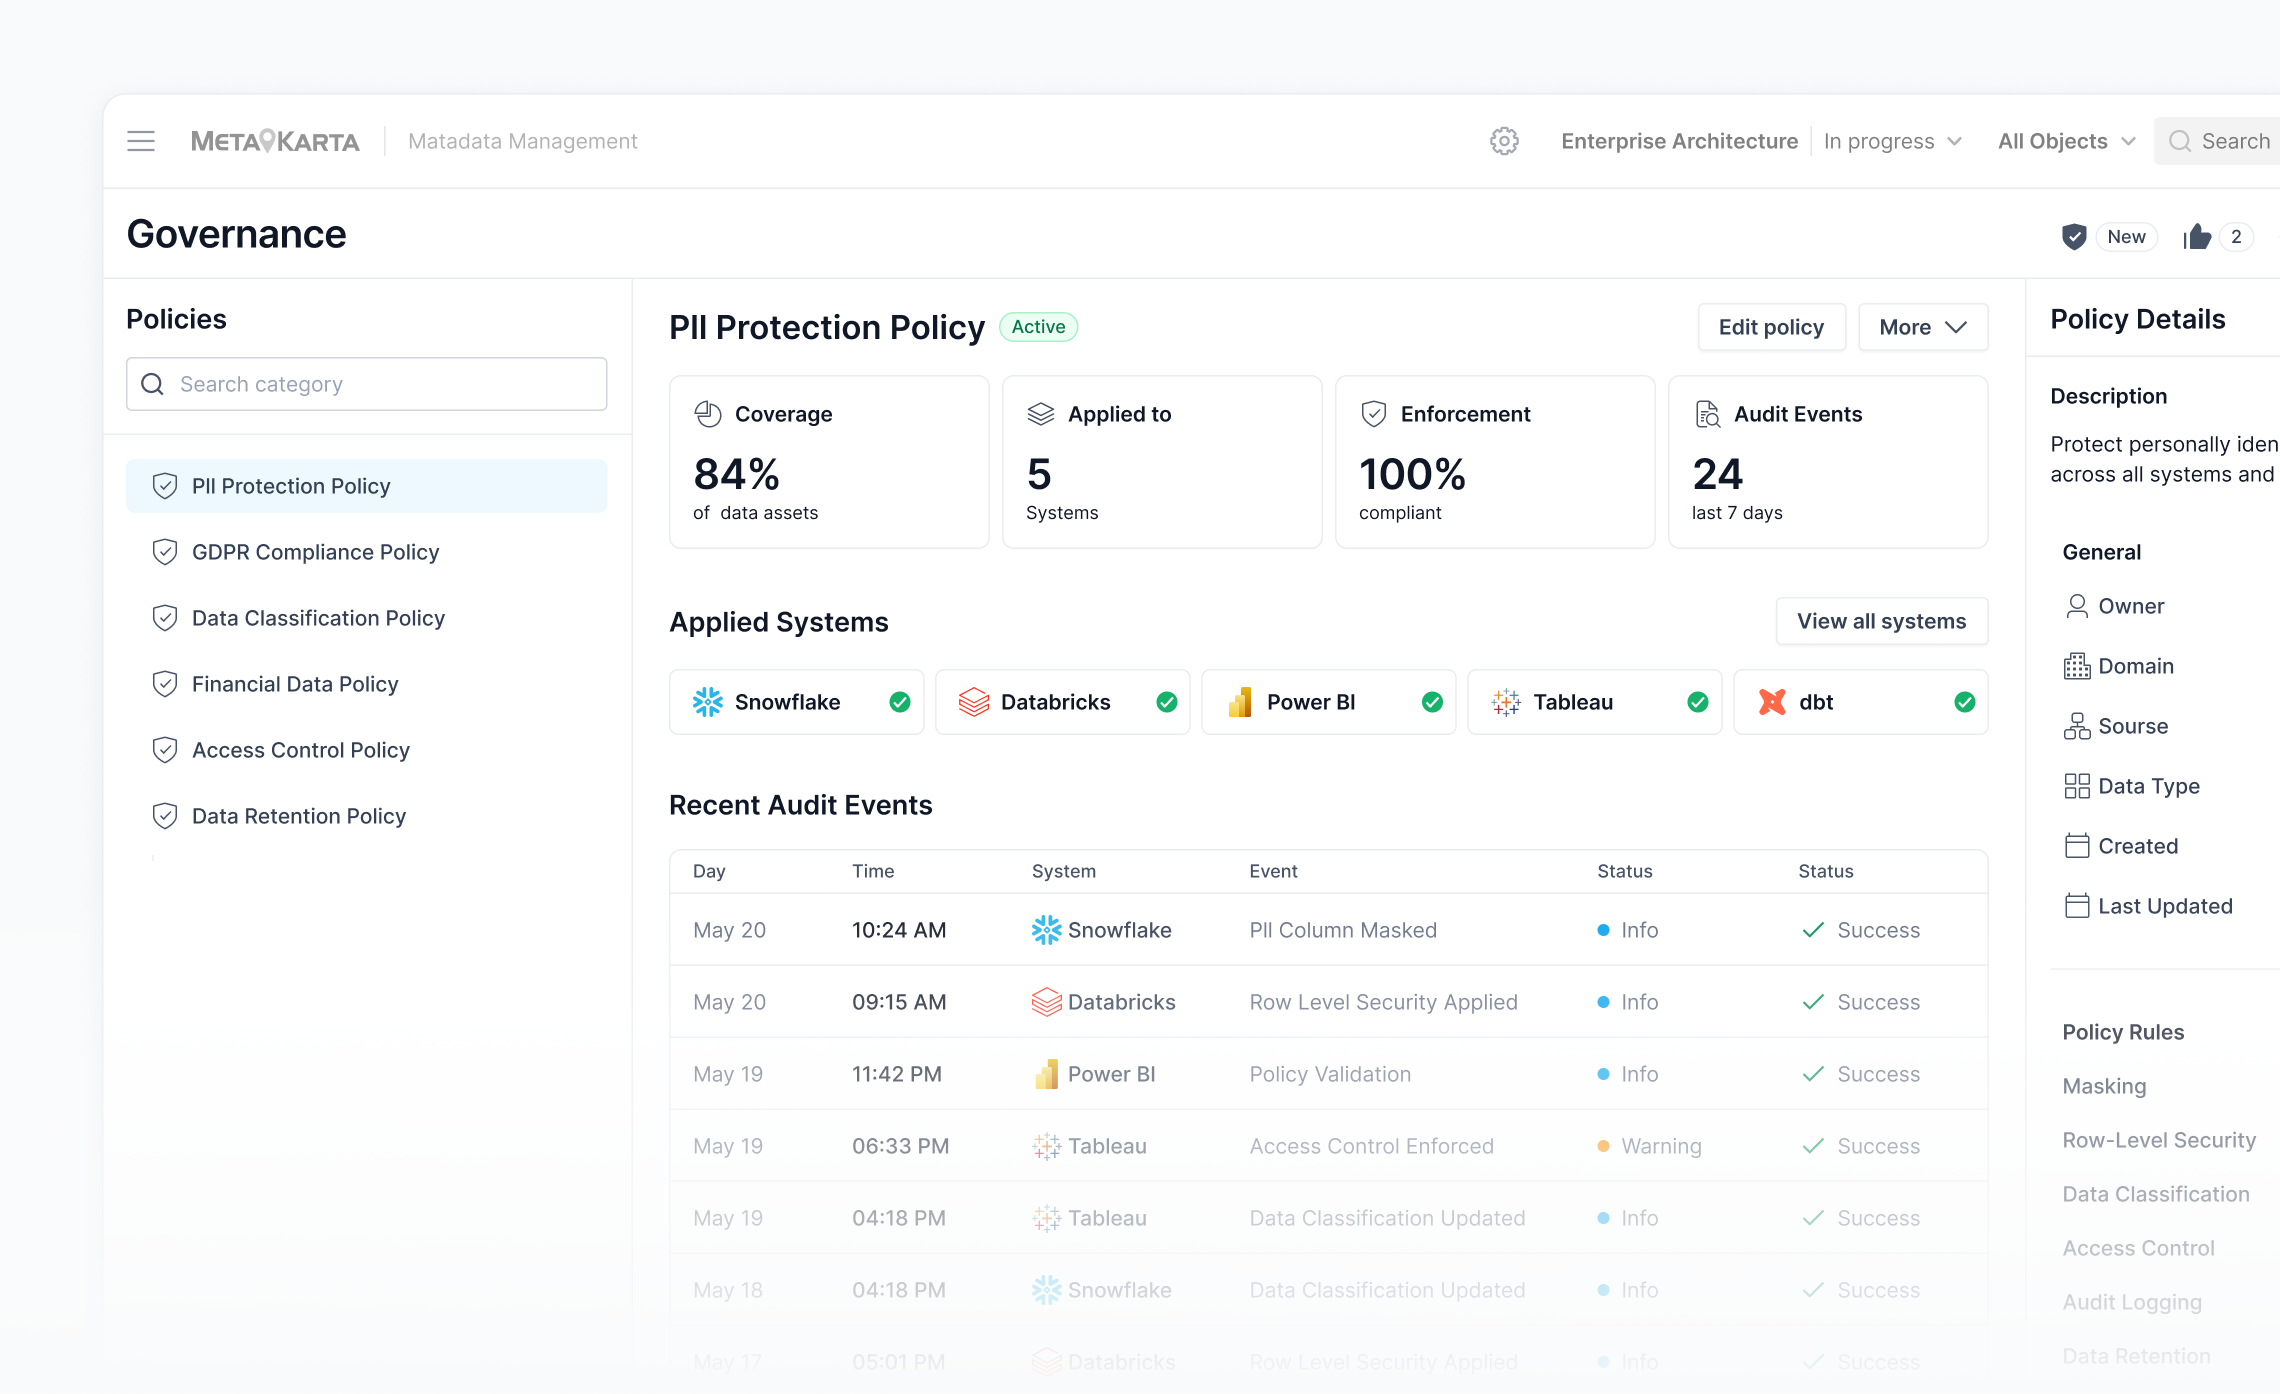Image resolution: width=2280 pixels, height=1394 pixels.
Task: Click the Power BI logo in Applied Systems
Action: point(1240,702)
